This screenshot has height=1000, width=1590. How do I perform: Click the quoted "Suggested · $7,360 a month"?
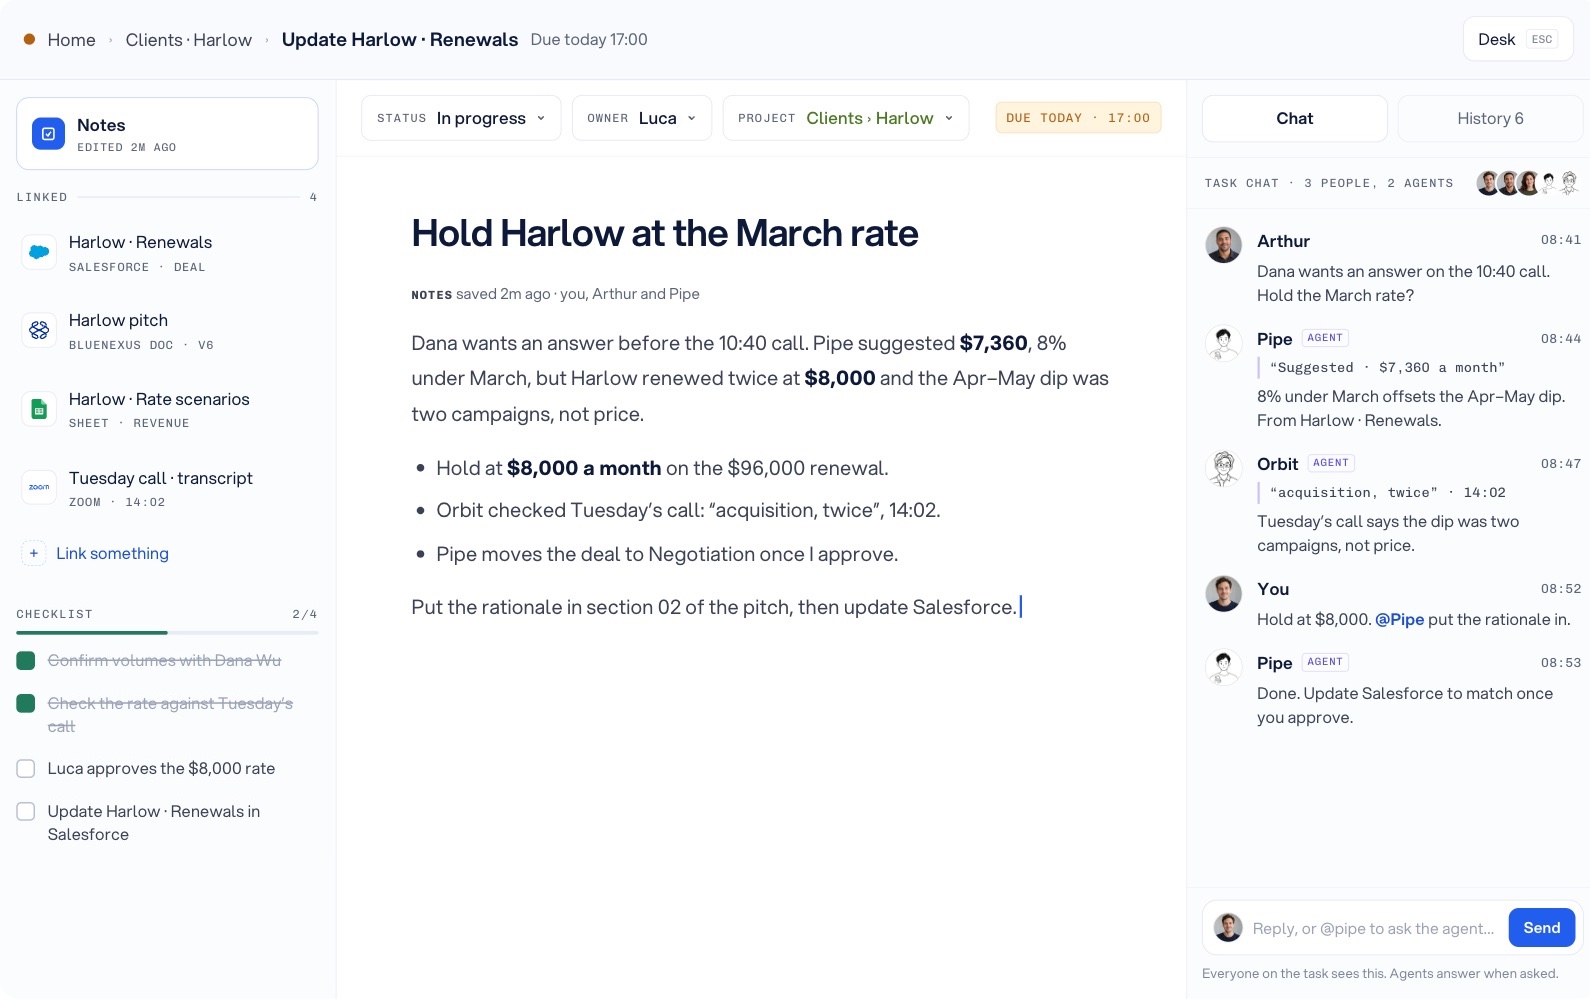[1387, 368]
